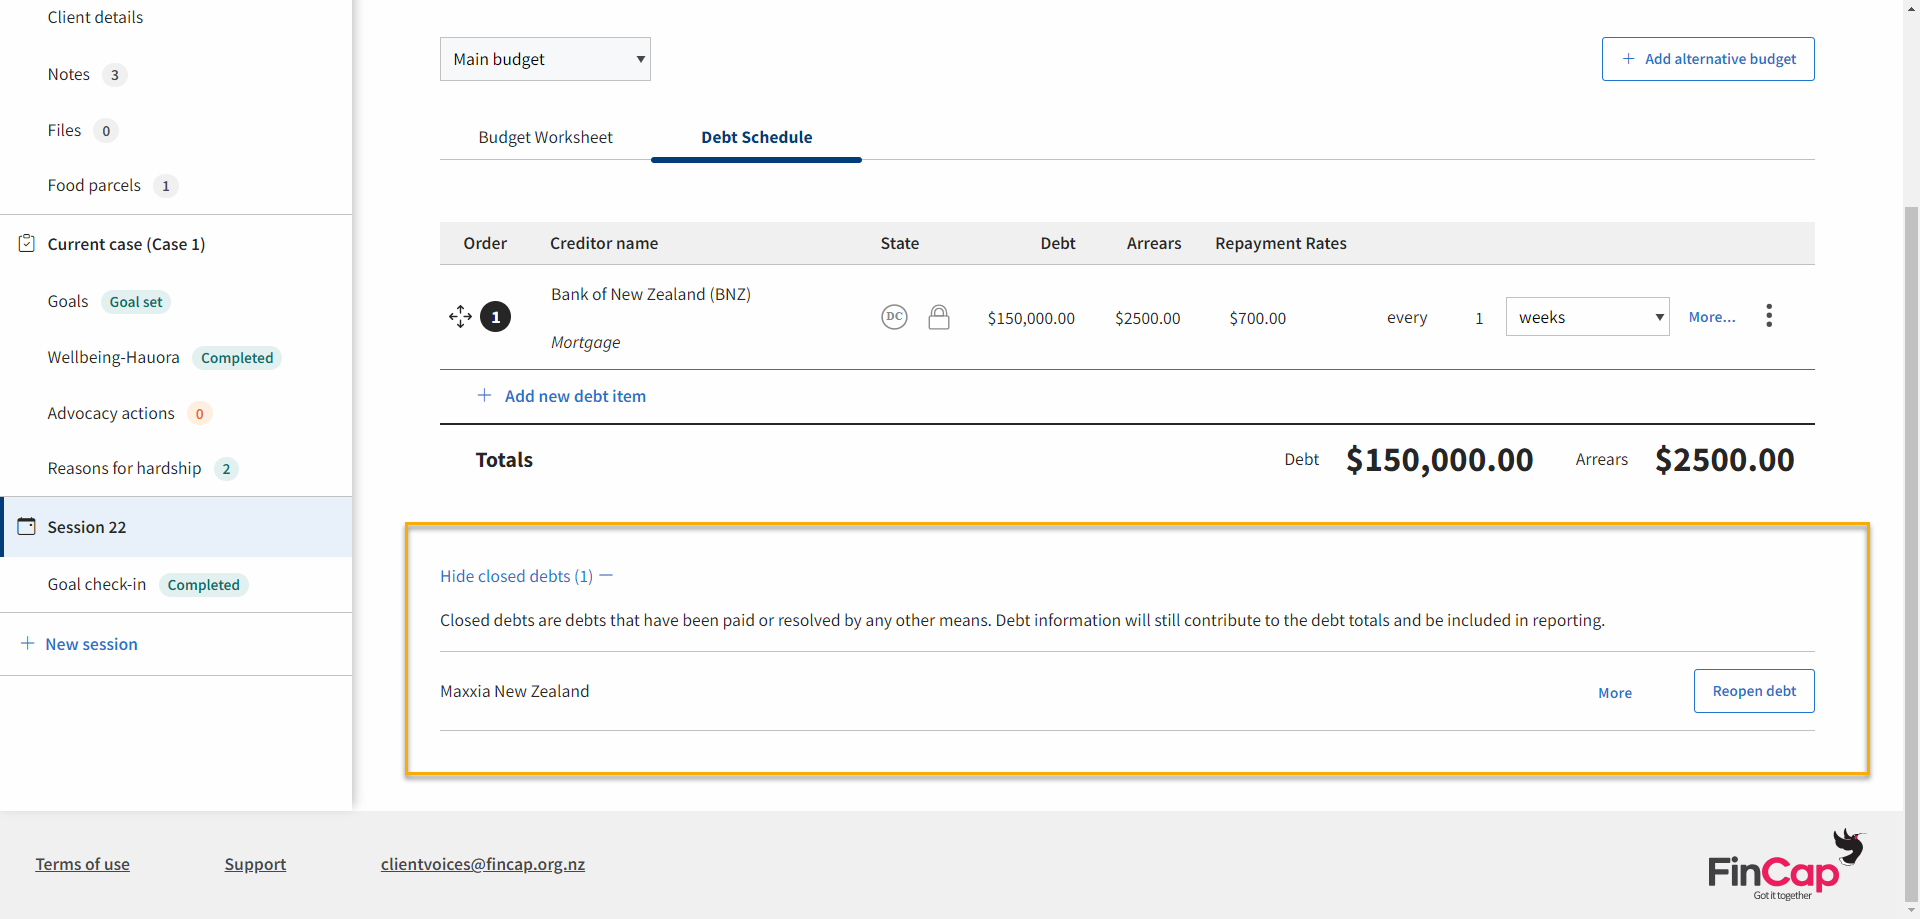
Task: Start a New session
Action: pos(91,644)
